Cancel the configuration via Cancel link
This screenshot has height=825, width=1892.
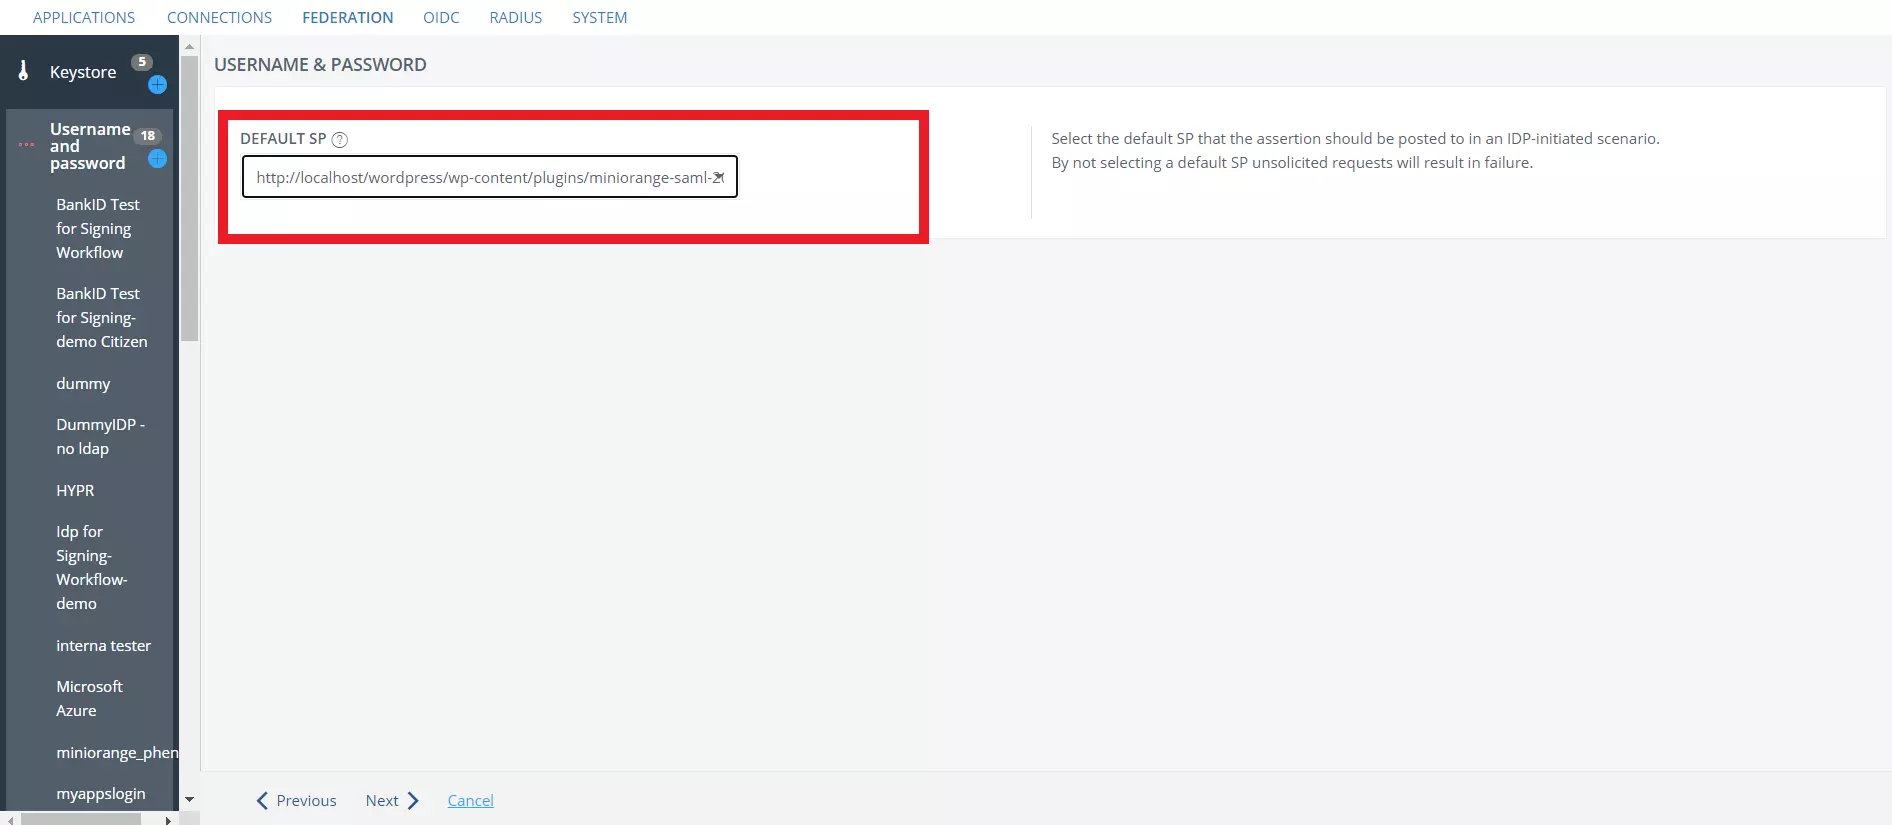pyautogui.click(x=470, y=800)
